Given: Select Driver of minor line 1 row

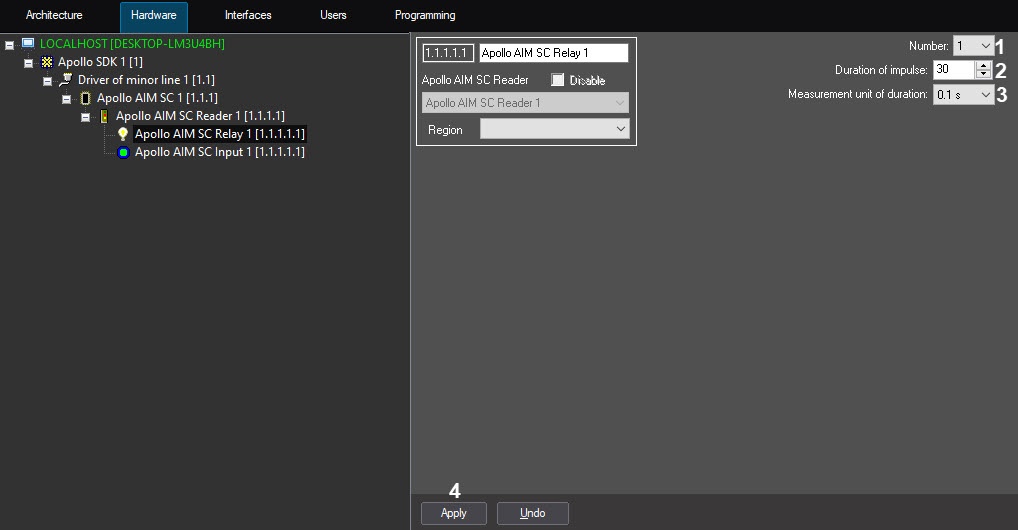Looking at the screenshot, I should (146, 80).
